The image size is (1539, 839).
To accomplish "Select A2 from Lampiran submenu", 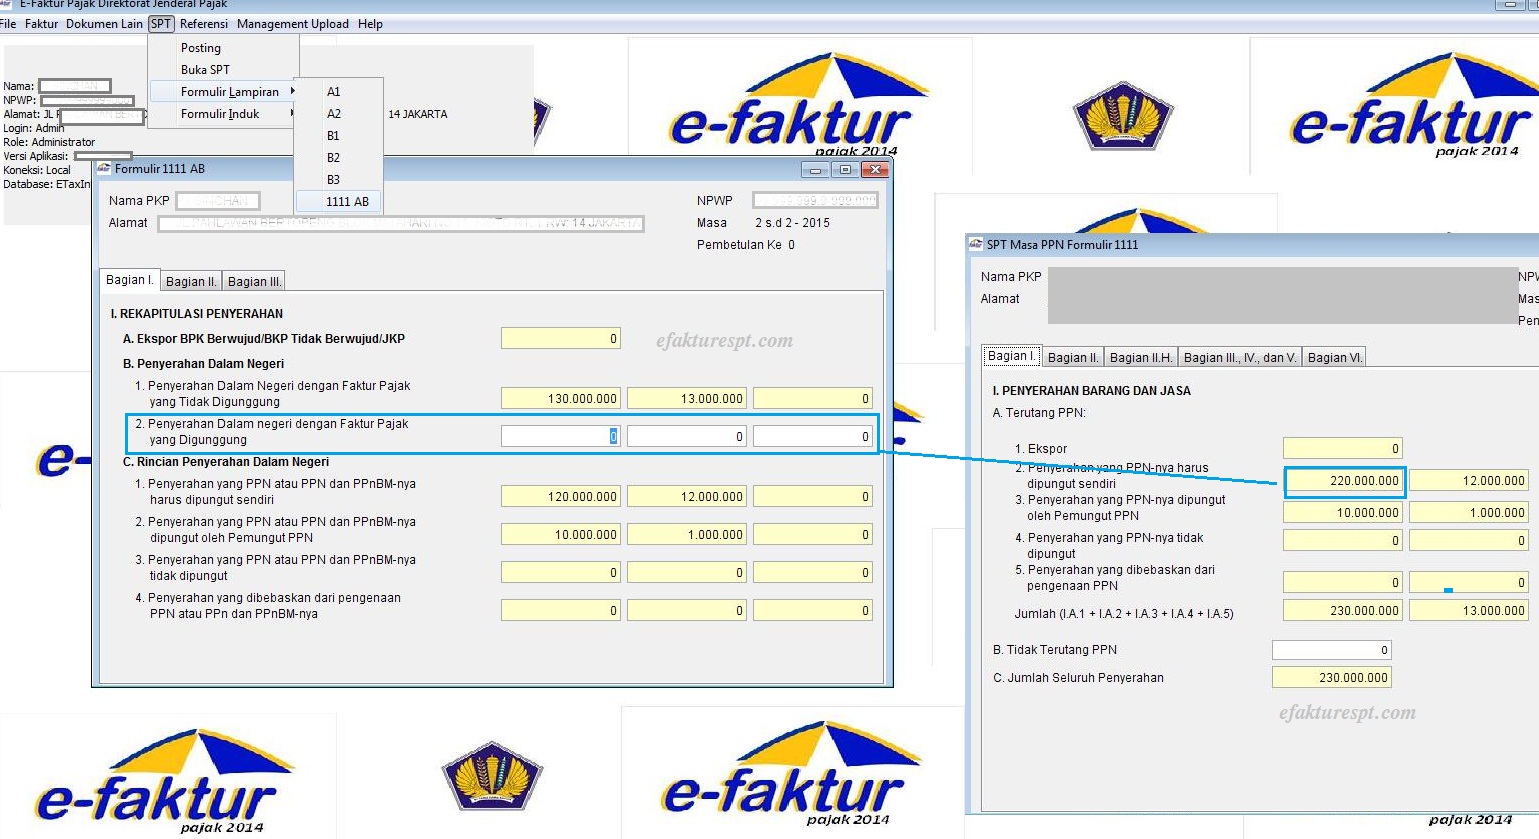I will 339,114.
